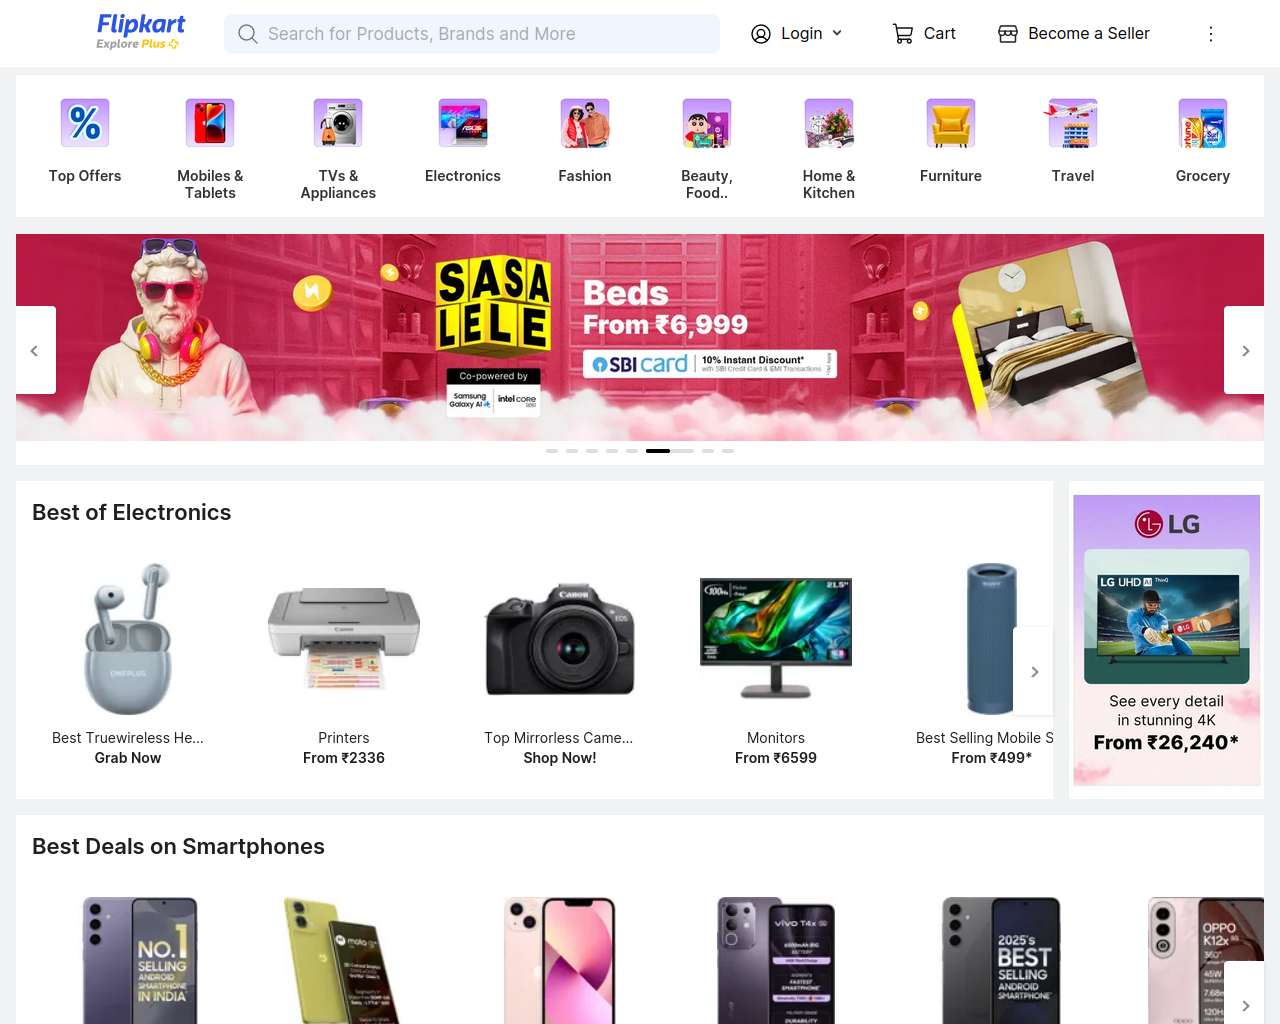Open the three-dot more options menu

pos(1211,34)
